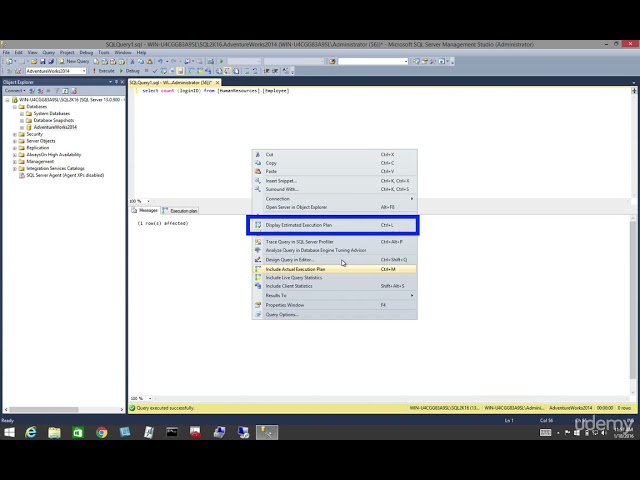Image resolution: width=640 pixels, height=480 pixels.
Task: Click the Open File toolbar icon
Action: [34, 61]
